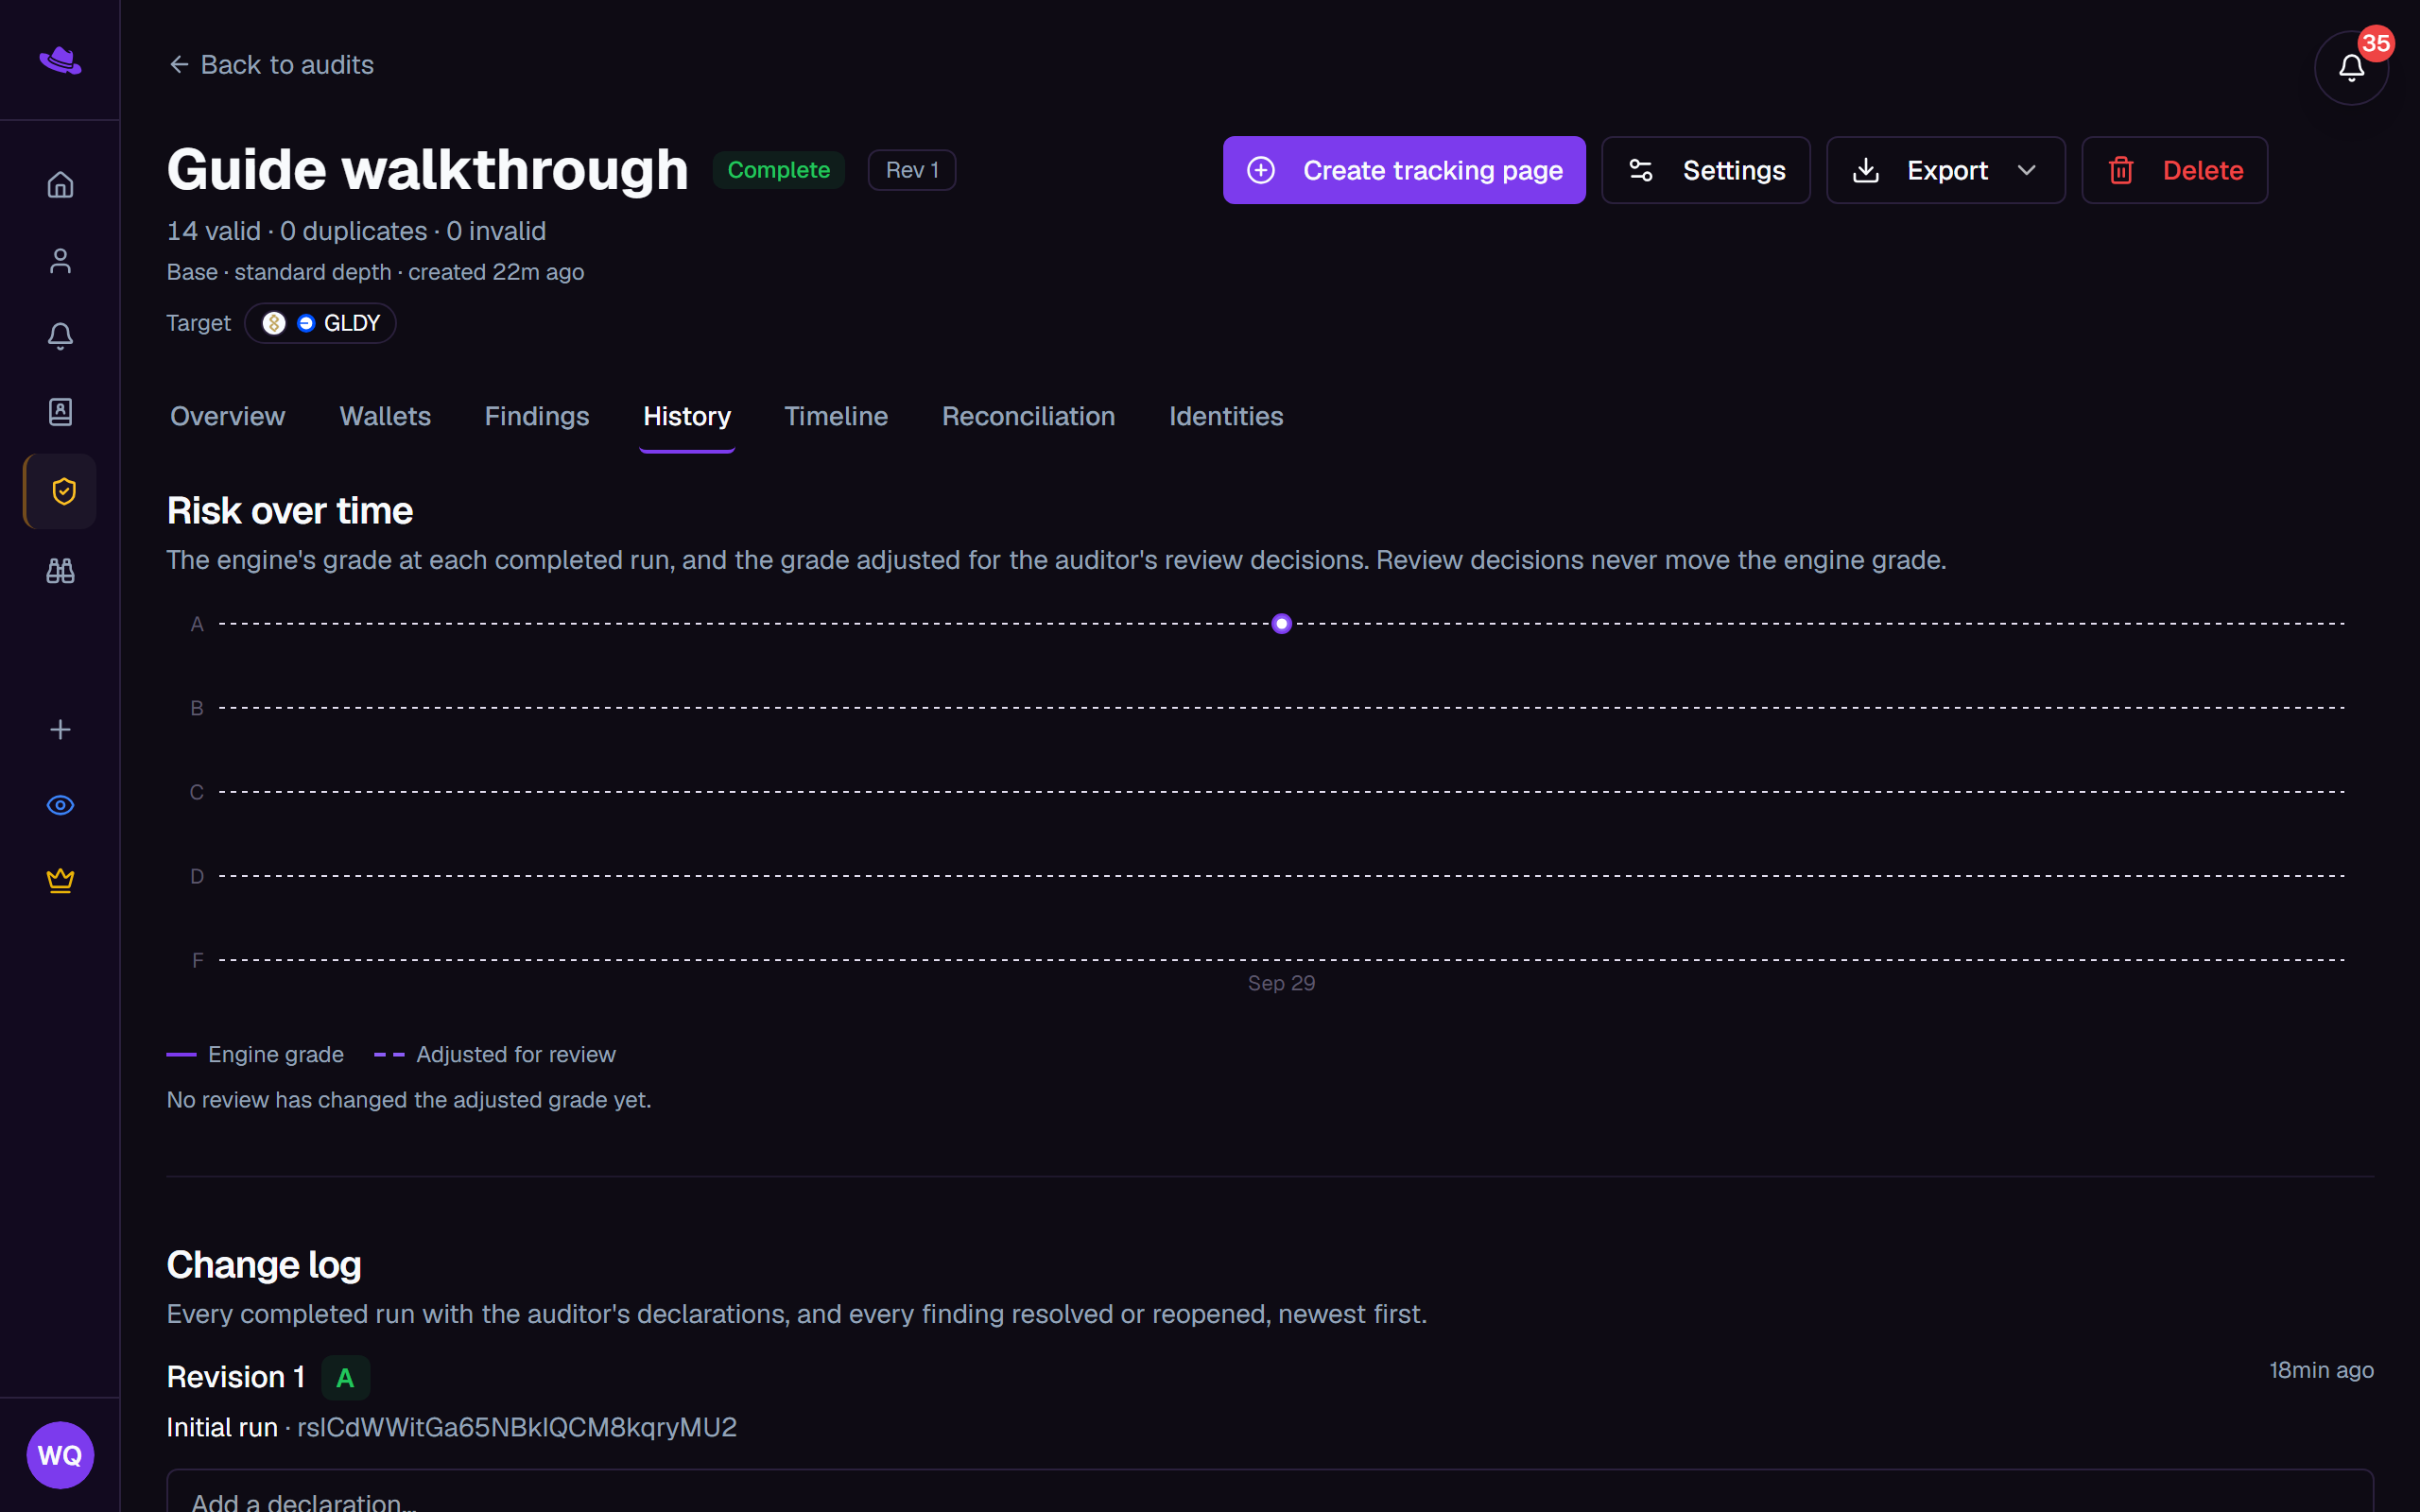The width and height of the screenshot is (2420, 1512).
Task: Open alerts bell icon in sidebar
Action: [60, 336]
